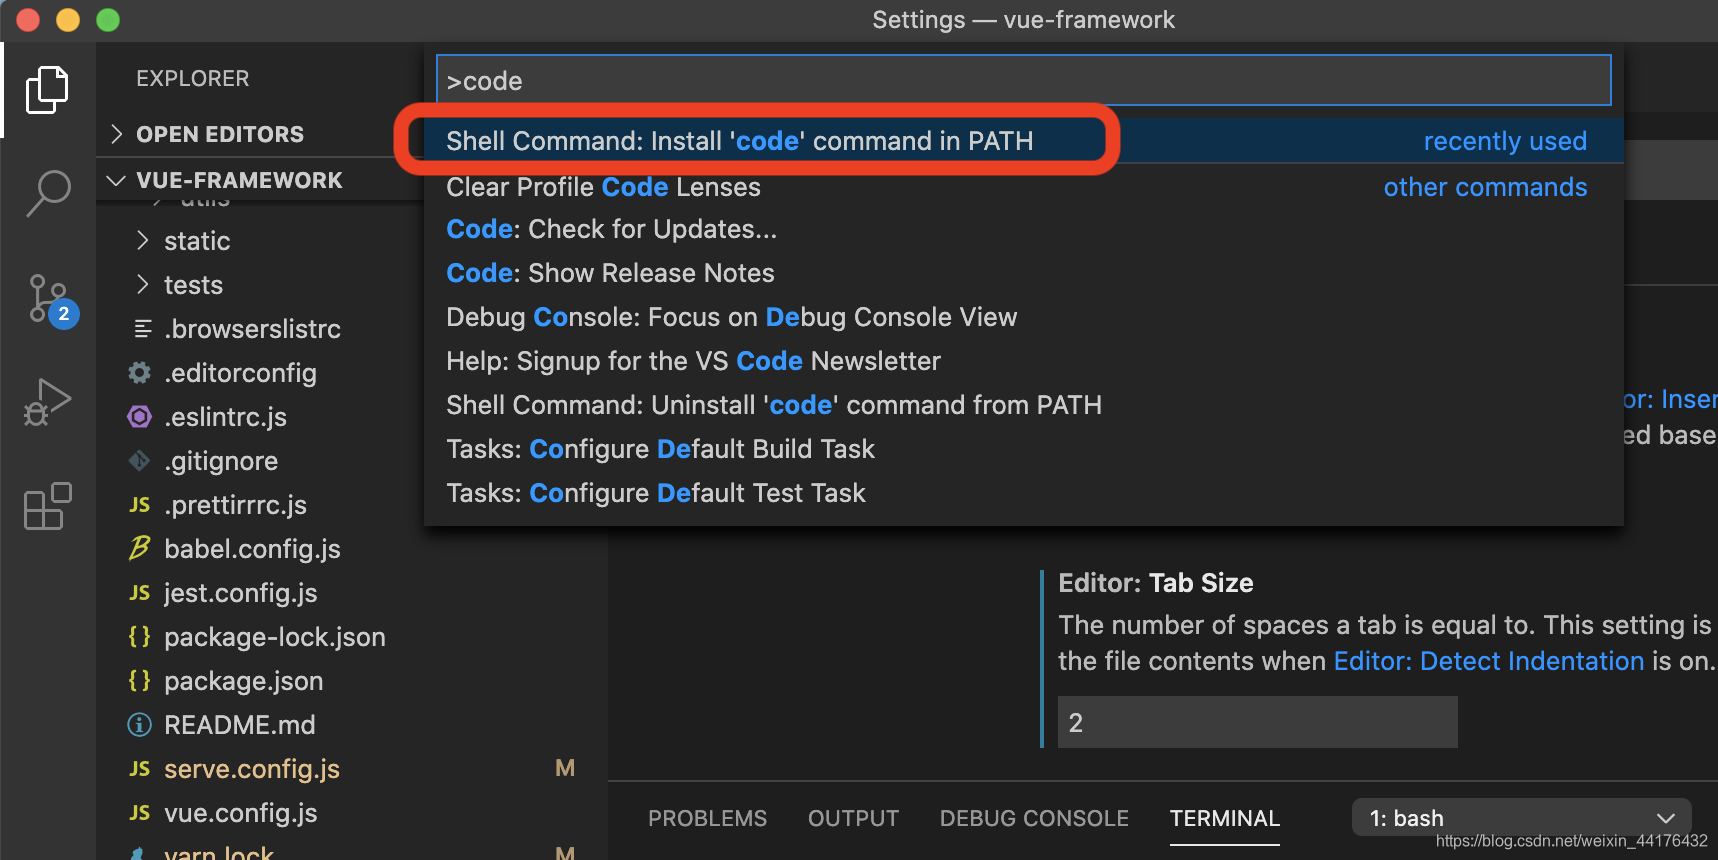Select the OUTPUT tab
1718x860 pixels.
(852, 817)
